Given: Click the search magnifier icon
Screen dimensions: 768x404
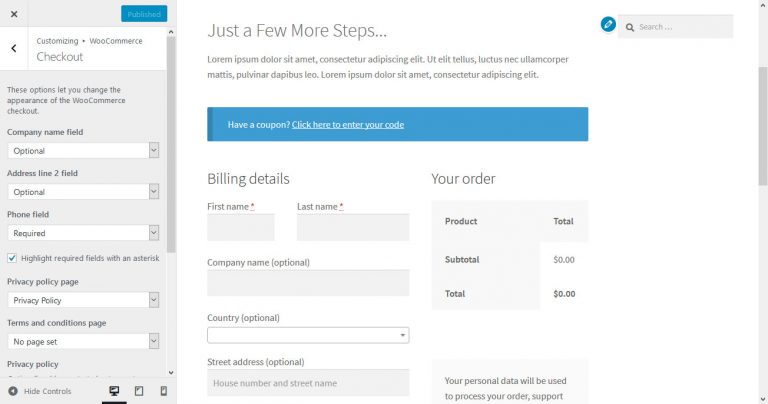Looking at the screenshot, I should click(x=631, y=27).
